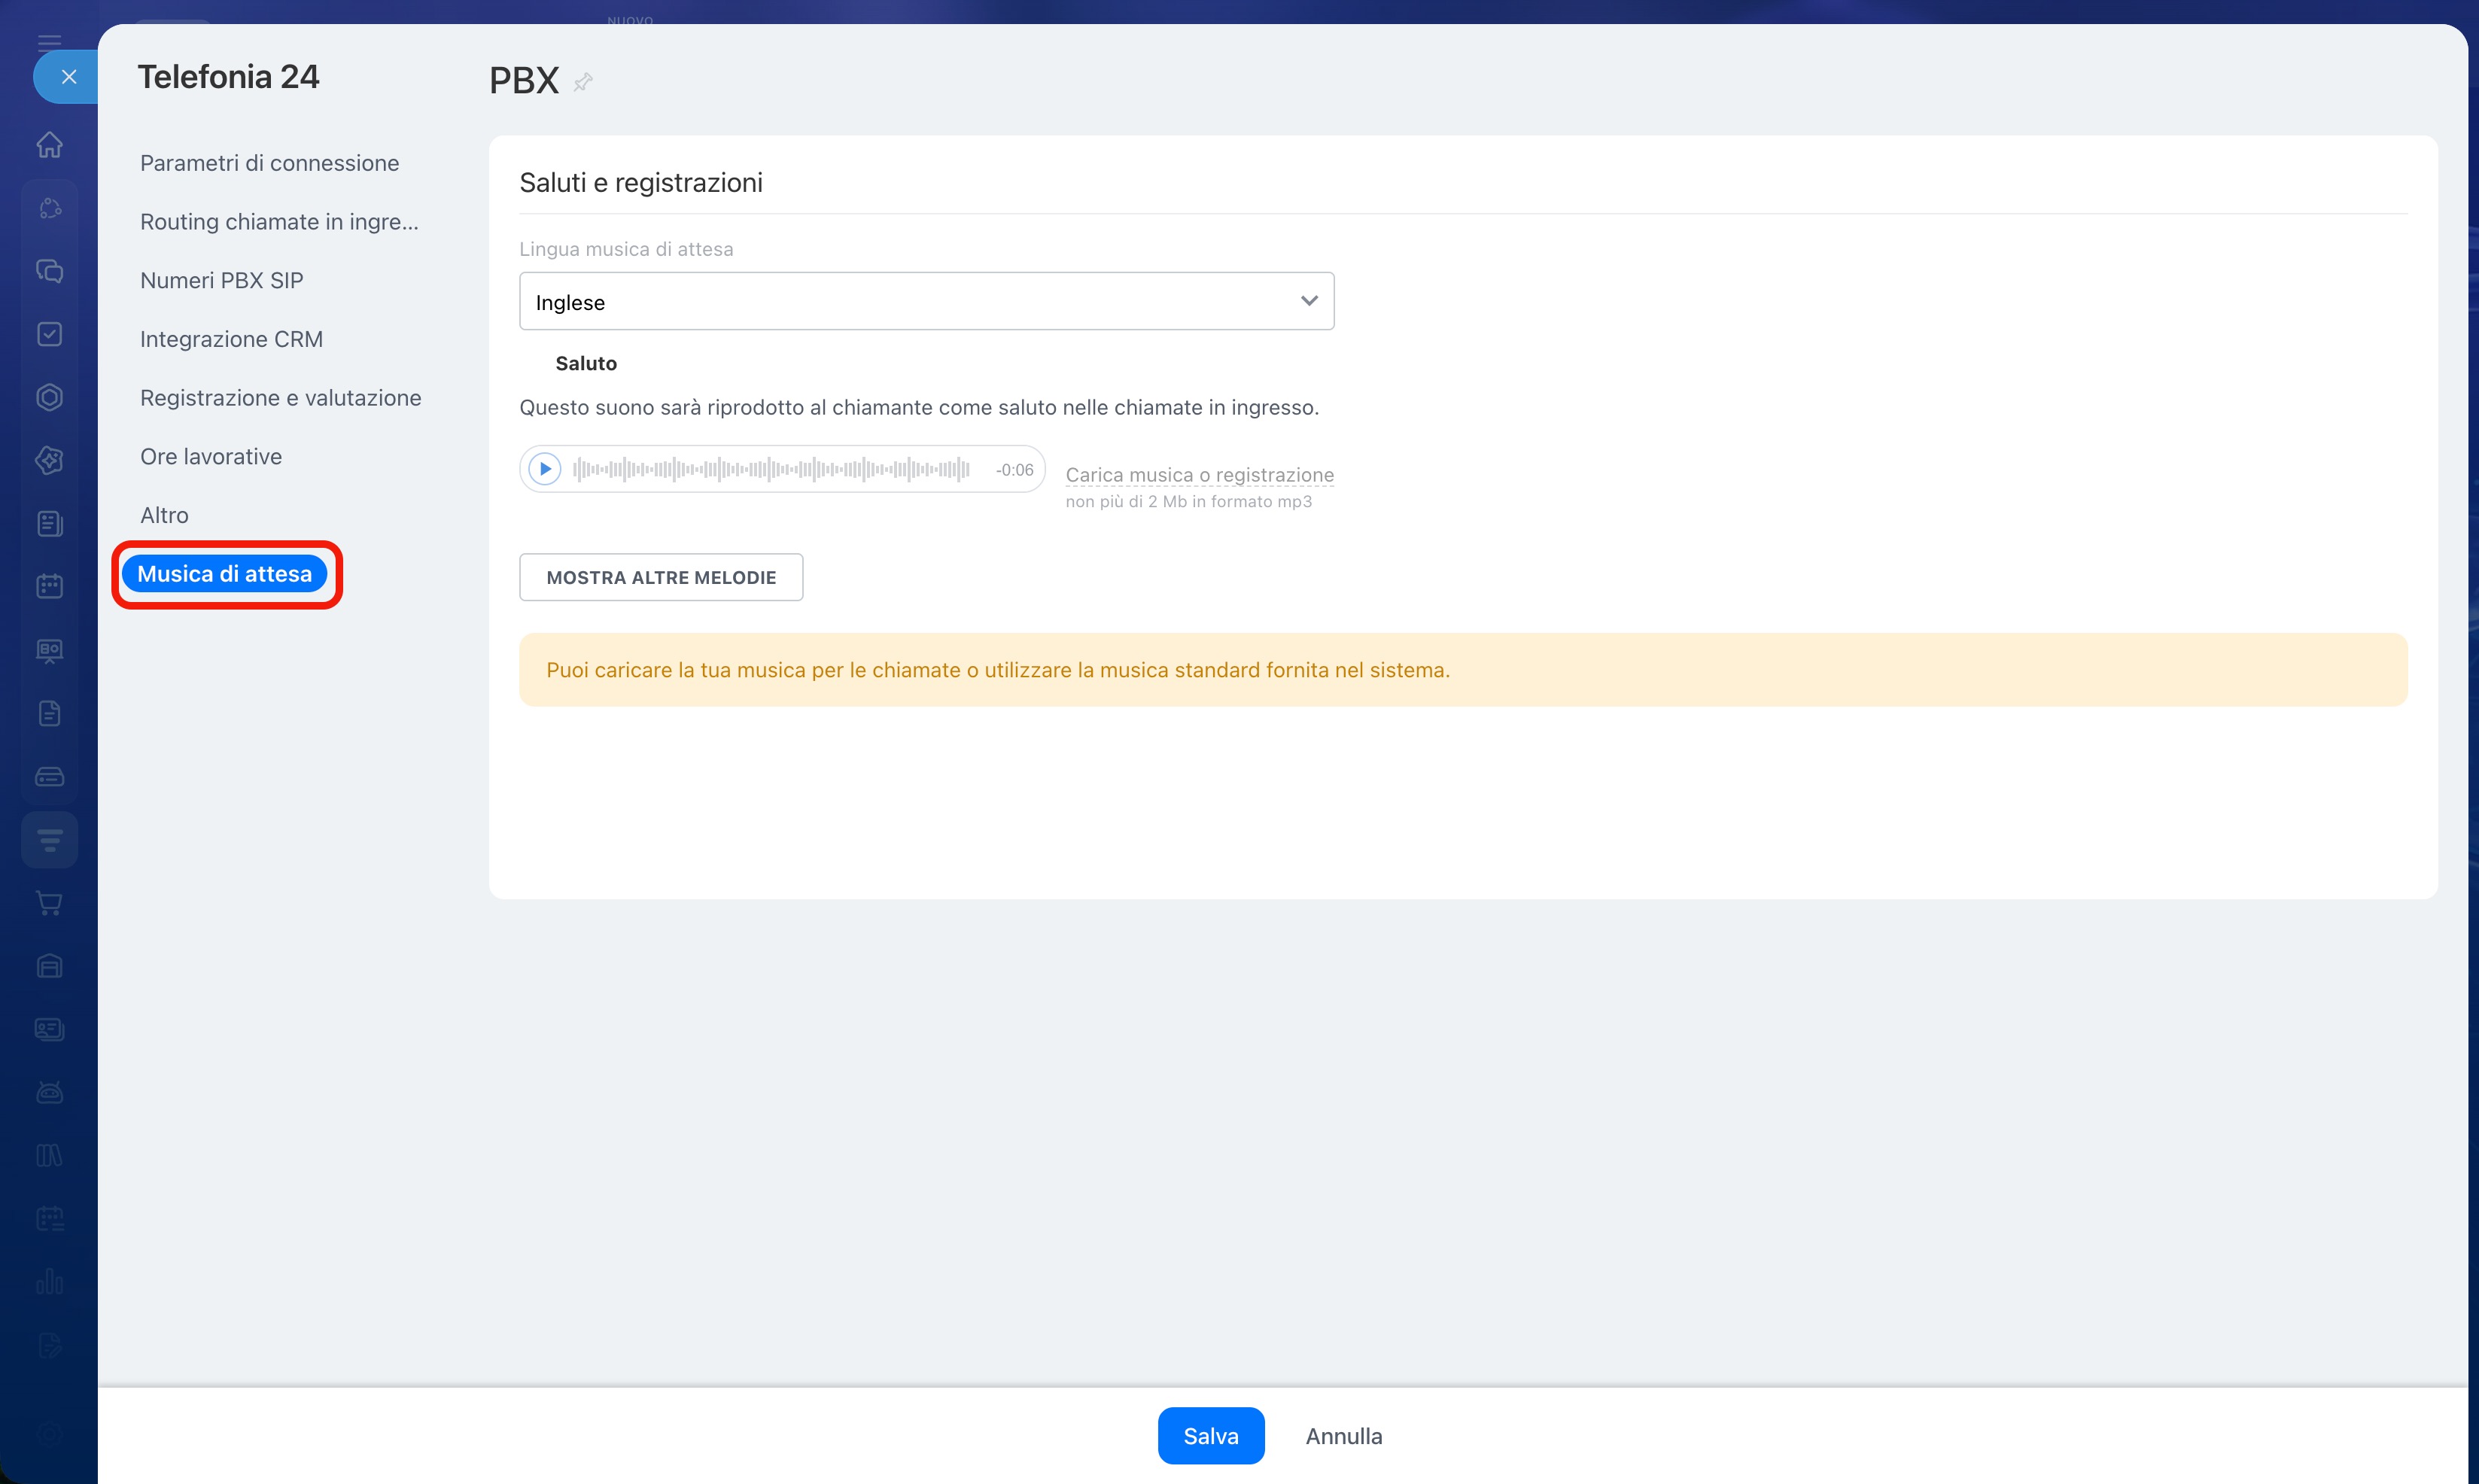Open the chat bubbles icon in sidebar
The width and height of the screenshot is (2479, 1484).
pos(49,271)
